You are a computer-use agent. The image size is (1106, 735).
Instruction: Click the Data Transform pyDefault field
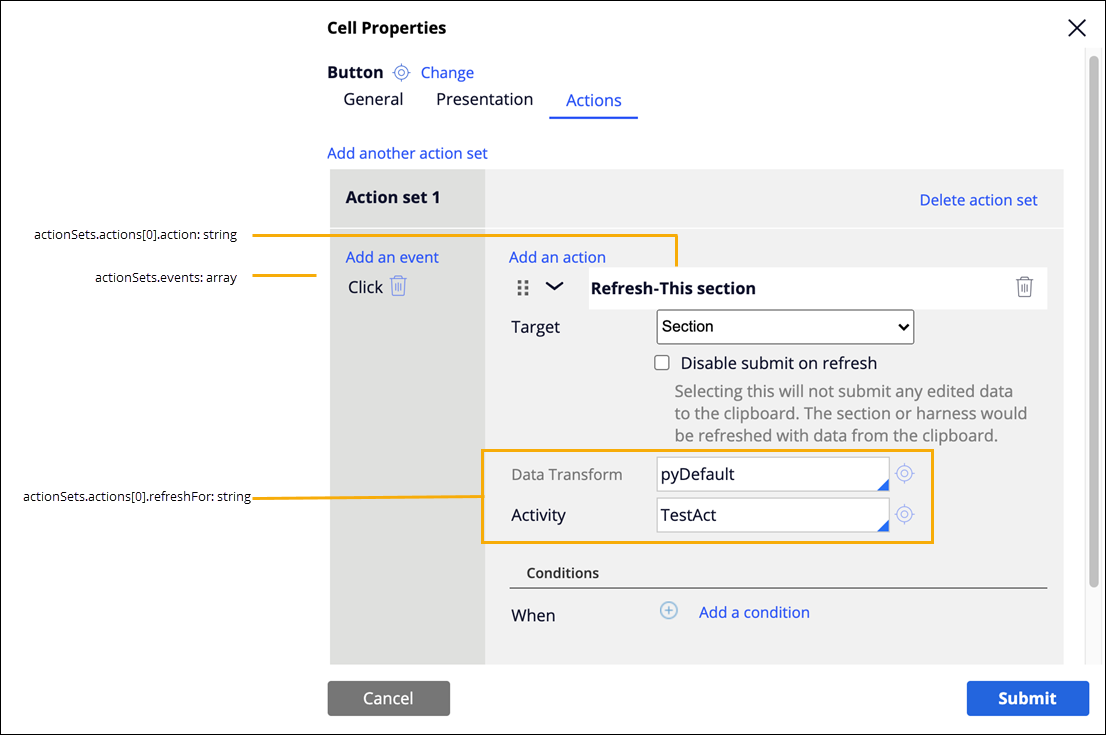tap(772, 475)
